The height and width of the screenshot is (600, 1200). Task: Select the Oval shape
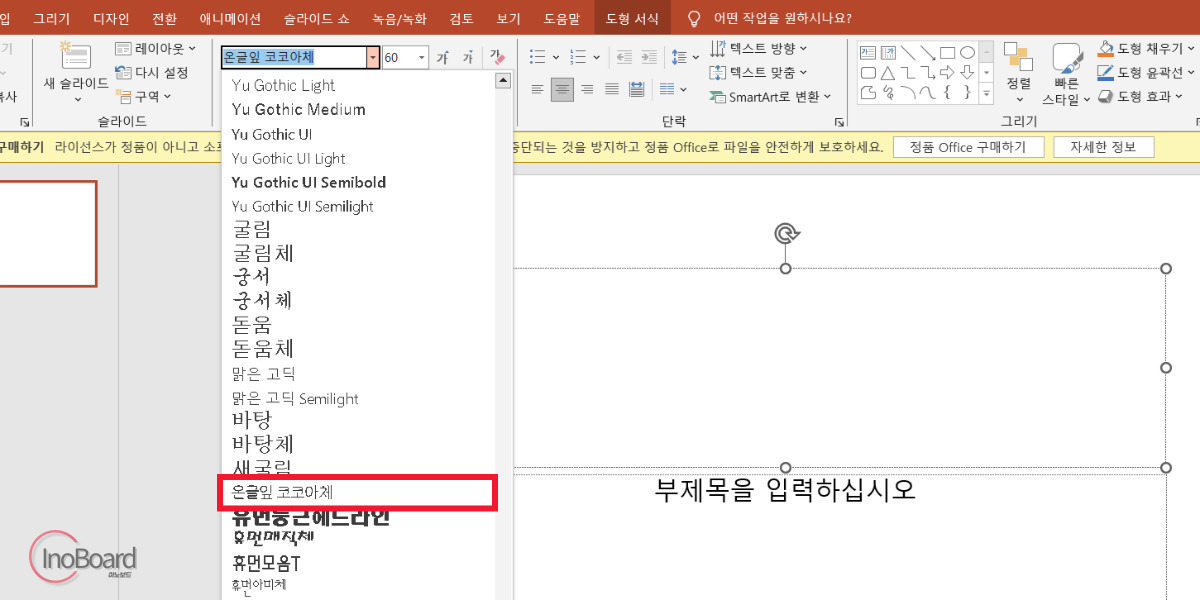967,53
